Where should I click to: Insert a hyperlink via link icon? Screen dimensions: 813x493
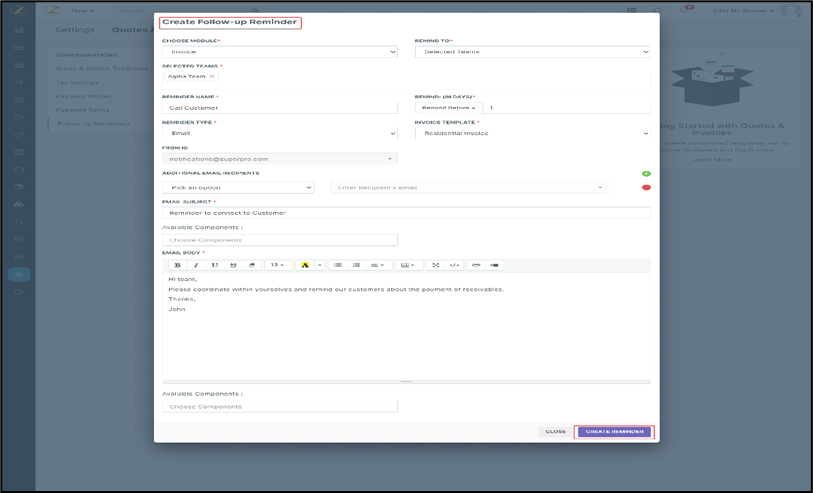[x=476, y=265]
